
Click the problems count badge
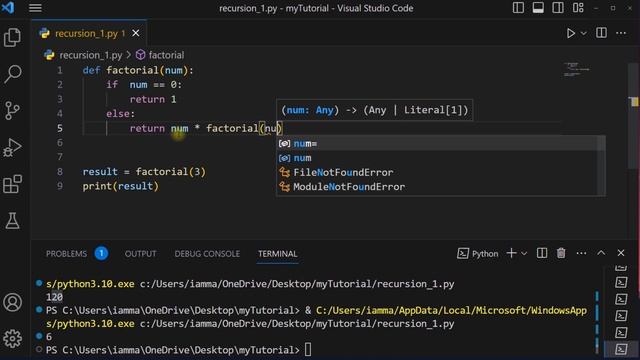click(x=101, y=253)
